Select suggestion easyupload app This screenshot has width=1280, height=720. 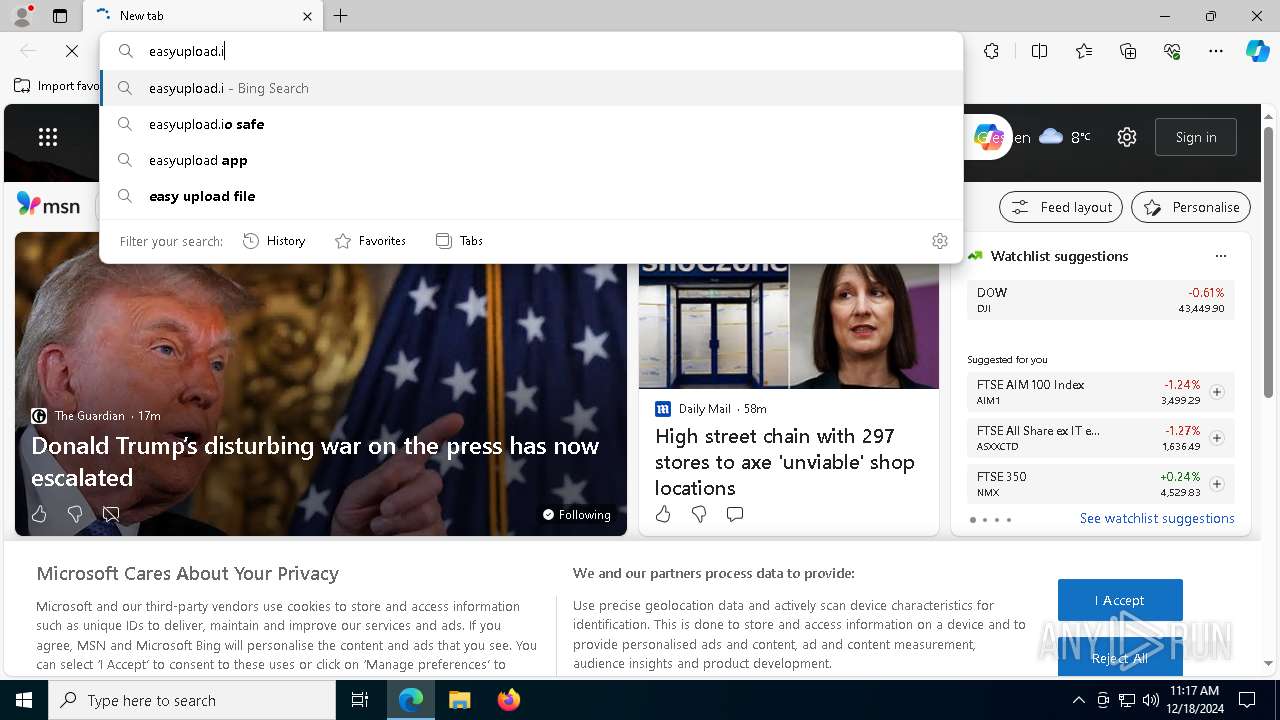pos(531,160)
